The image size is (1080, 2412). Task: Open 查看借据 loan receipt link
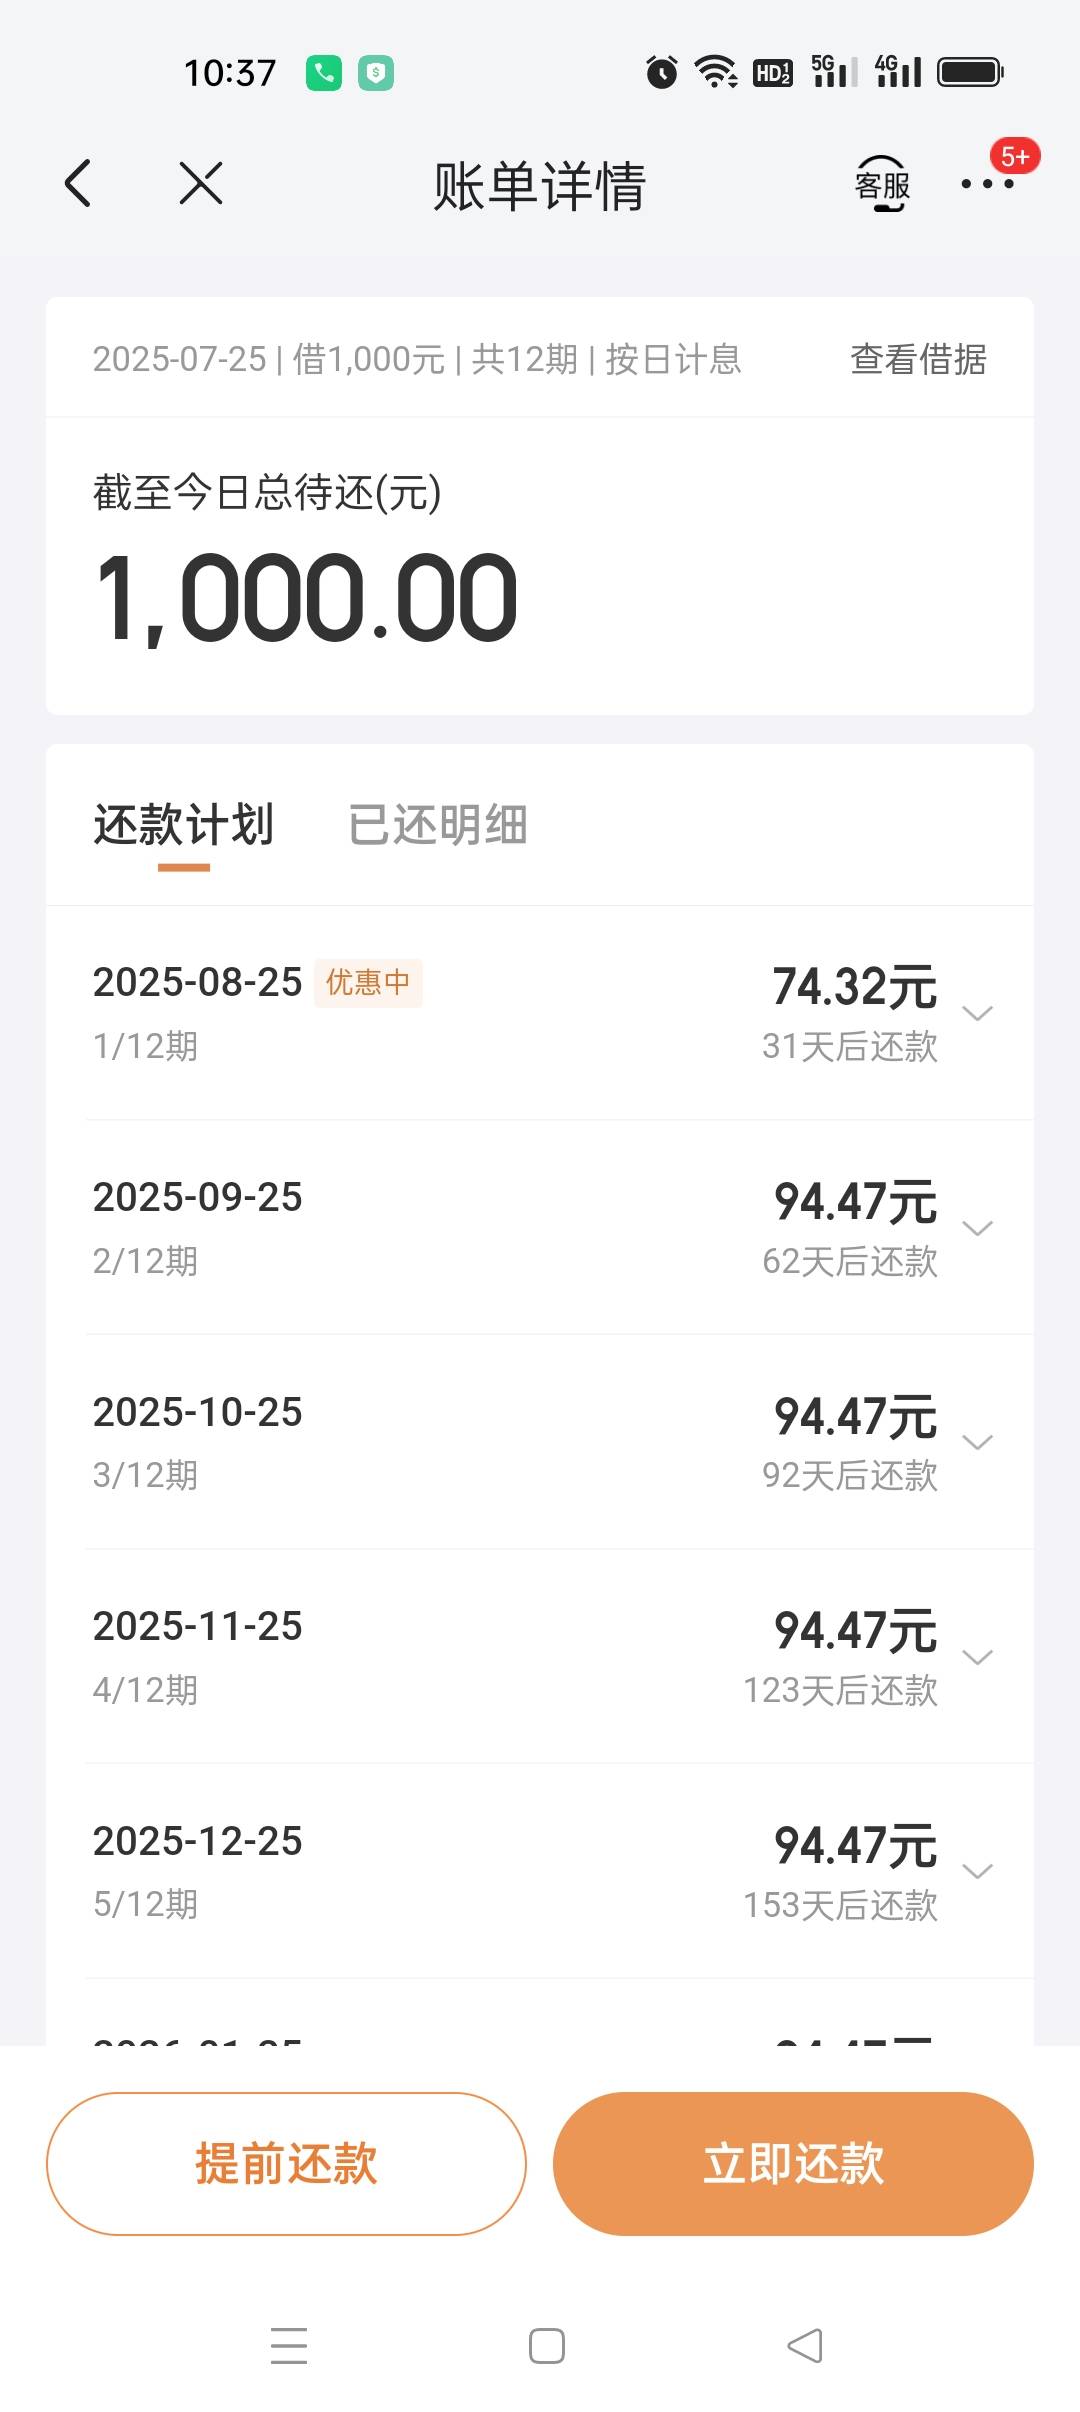tap(918, 359)
